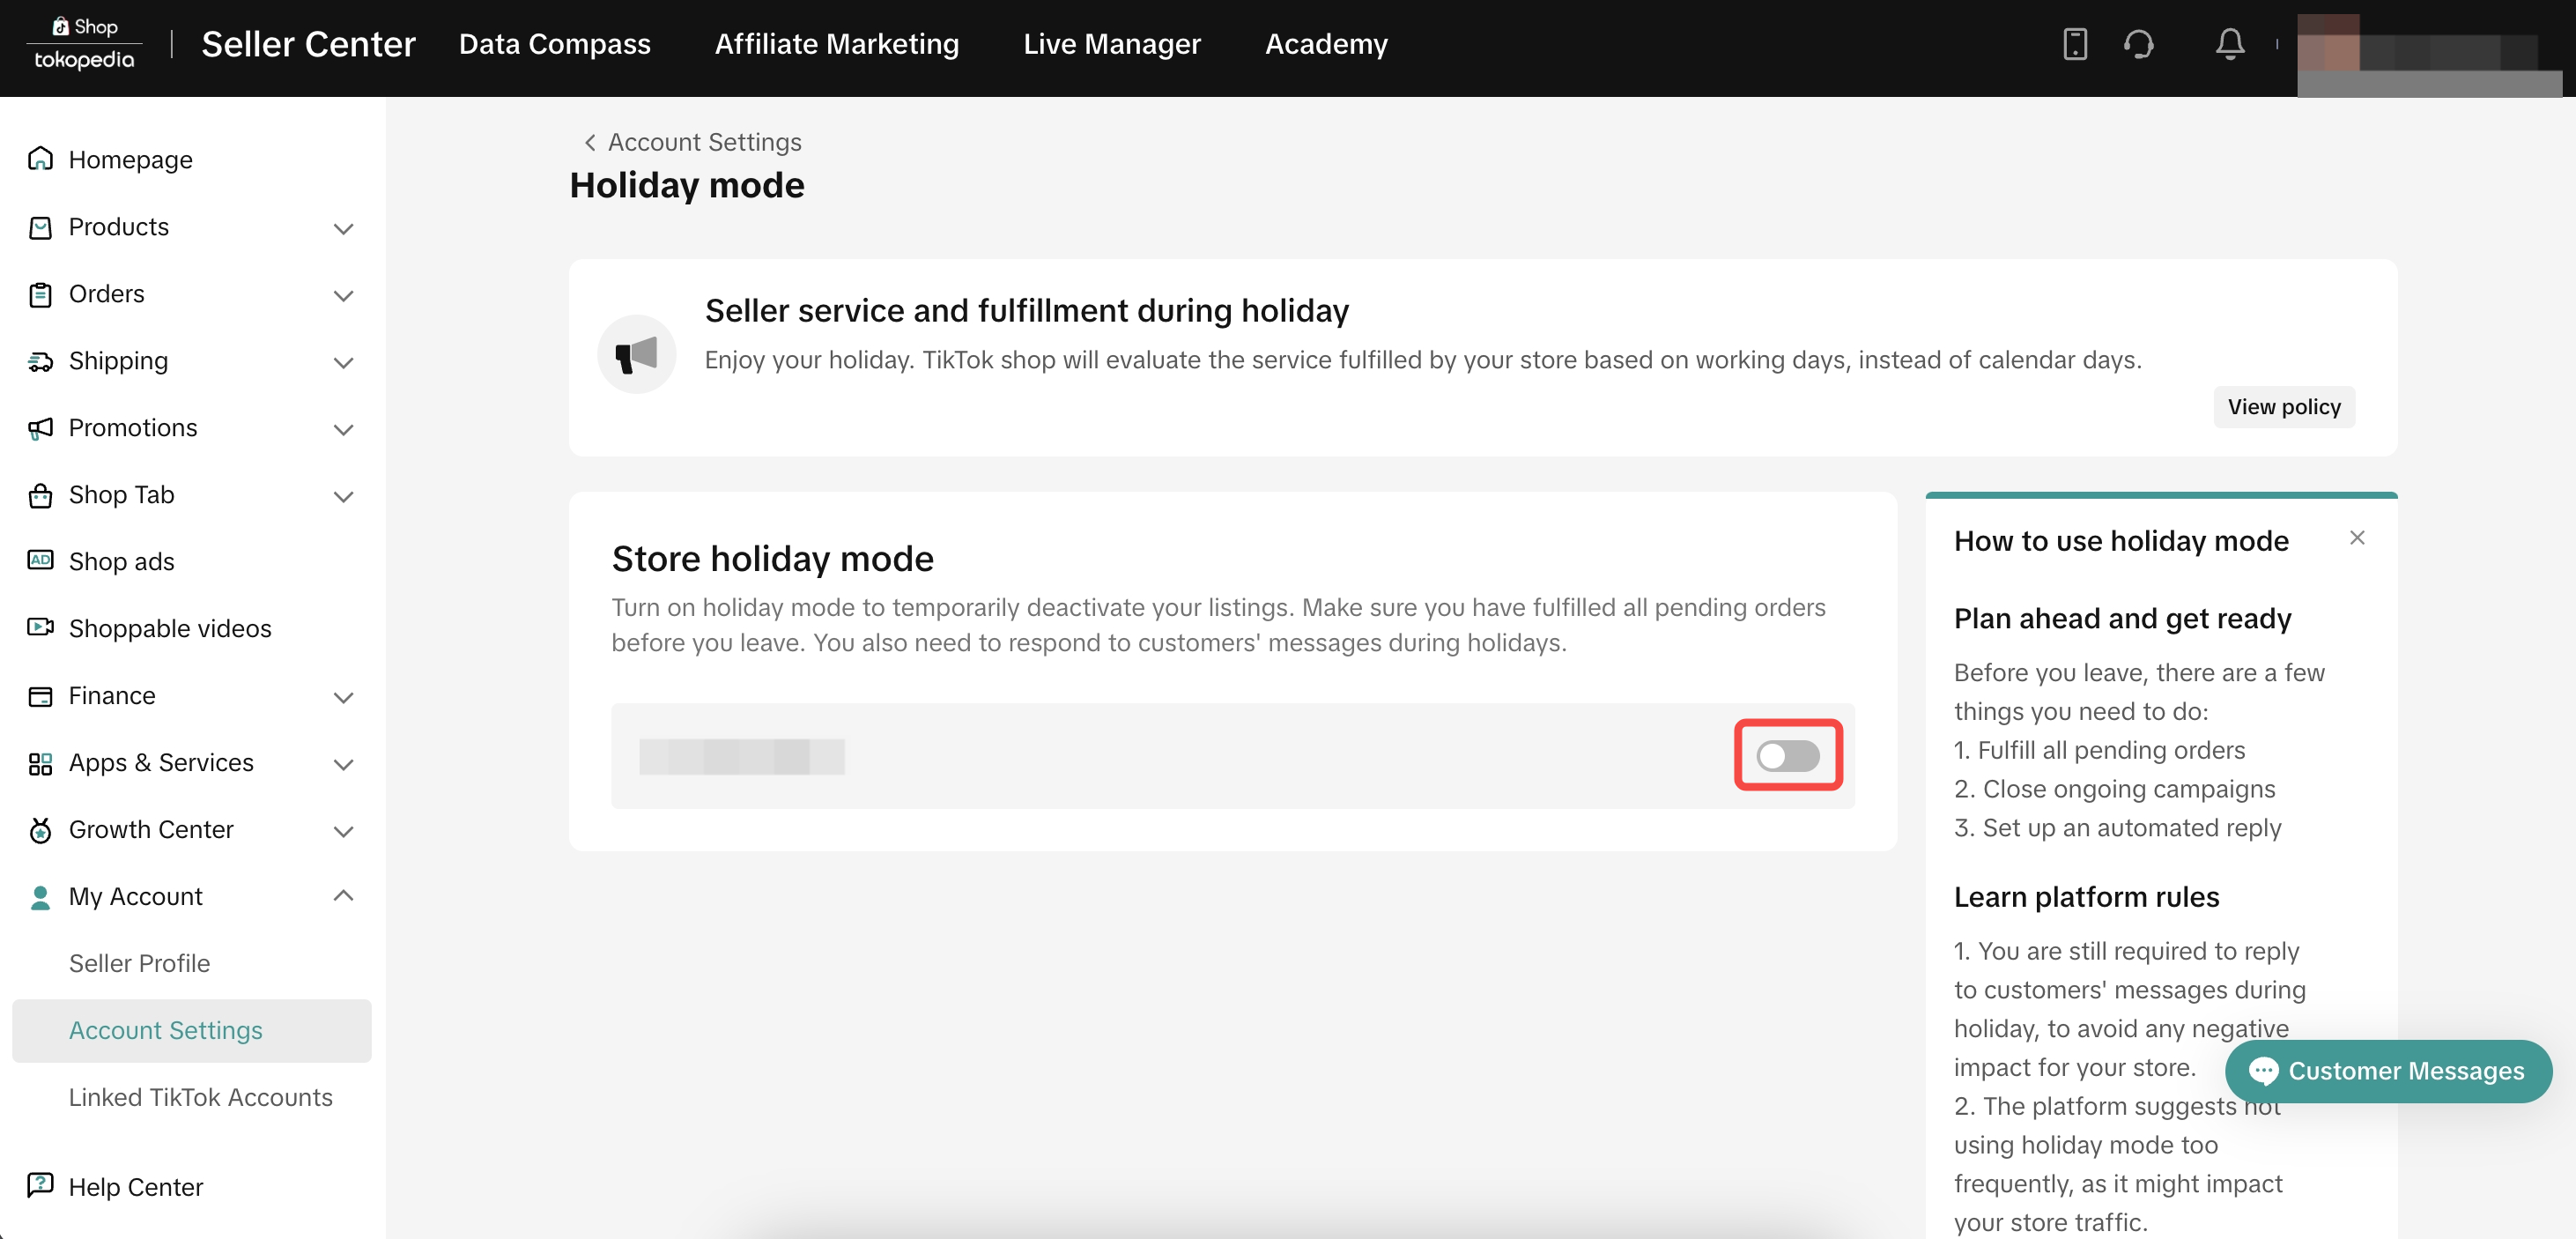Open Shoppable videos in the sidebar
Screen dimensions: 2576x1239
tap(169, 628)
